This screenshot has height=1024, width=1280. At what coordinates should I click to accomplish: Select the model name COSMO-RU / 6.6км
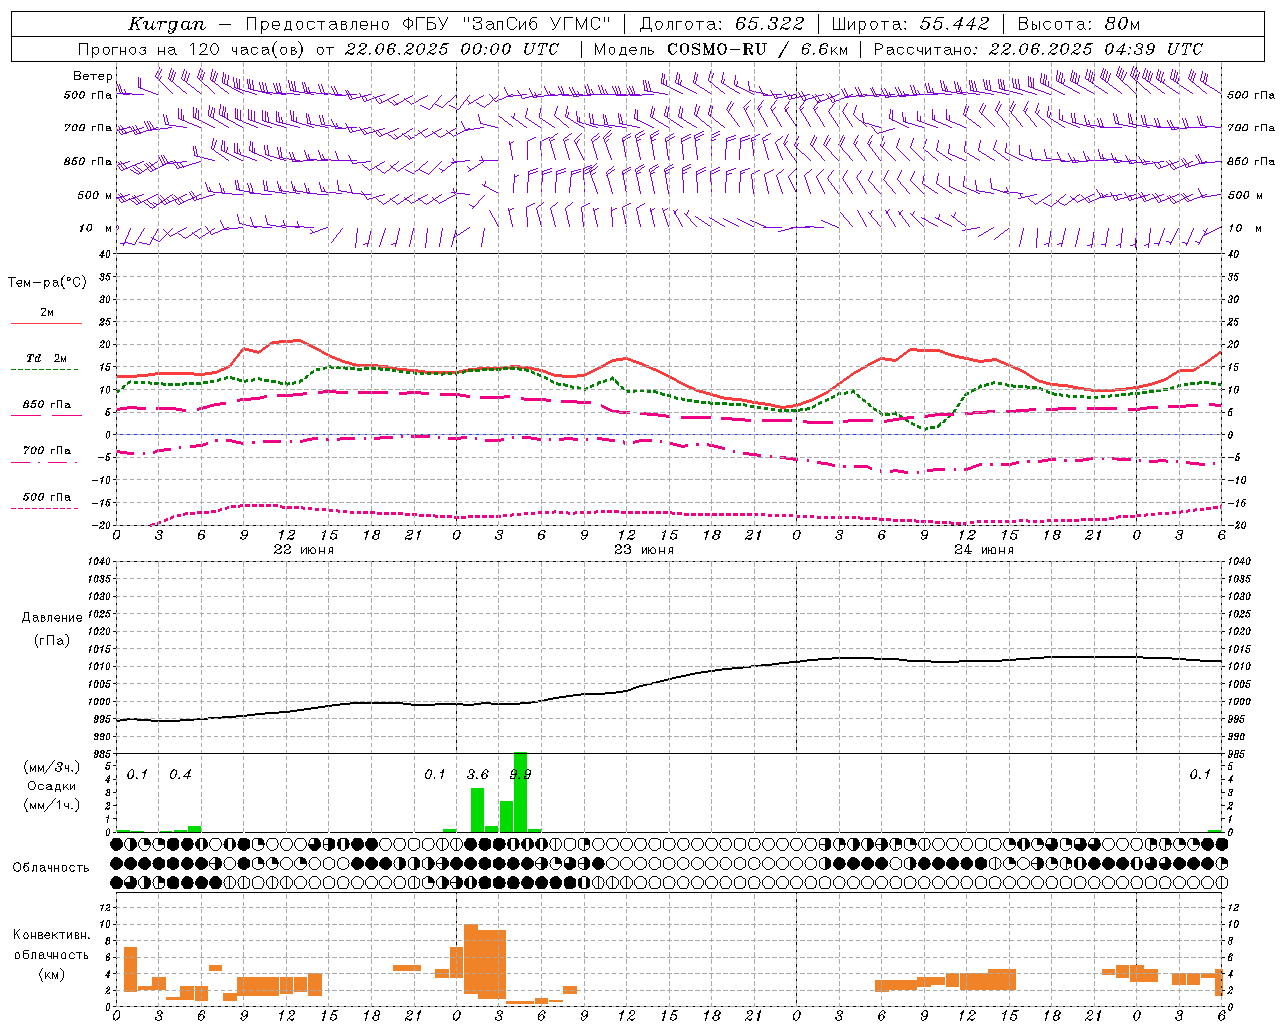(757, 49)
